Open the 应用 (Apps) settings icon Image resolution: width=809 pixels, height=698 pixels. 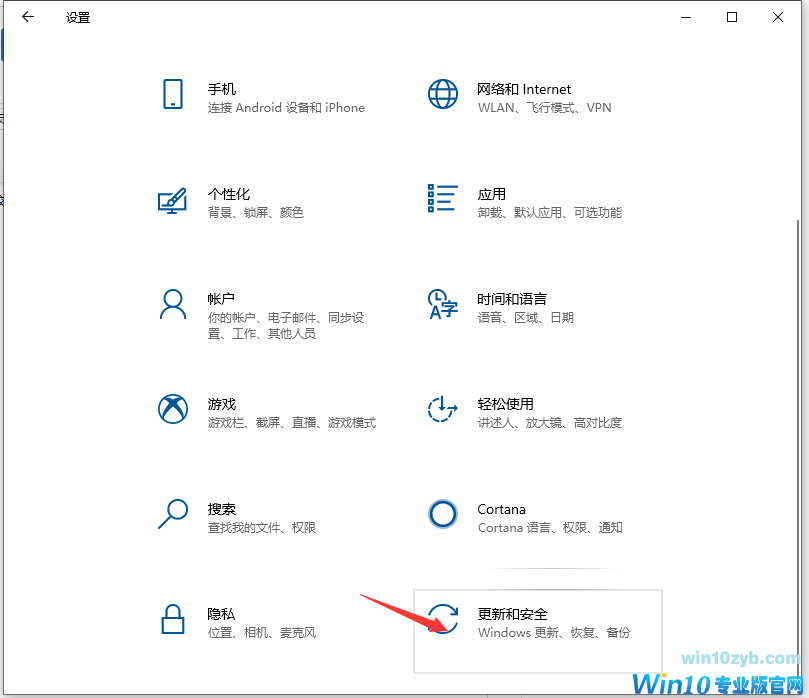tap(443, 199)
